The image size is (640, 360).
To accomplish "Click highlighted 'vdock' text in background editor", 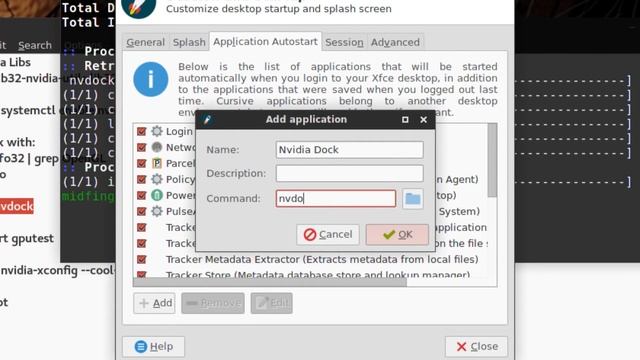I will pos(16,207).
